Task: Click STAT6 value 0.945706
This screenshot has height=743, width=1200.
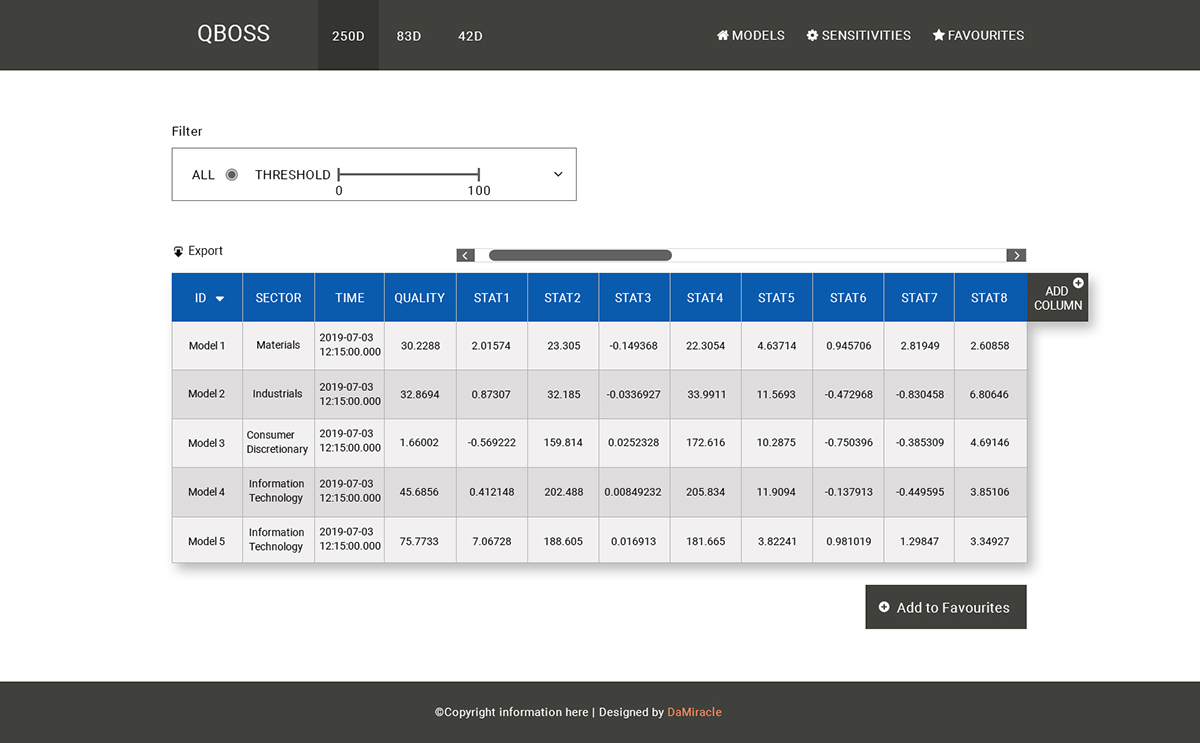Action: (848, 346)
